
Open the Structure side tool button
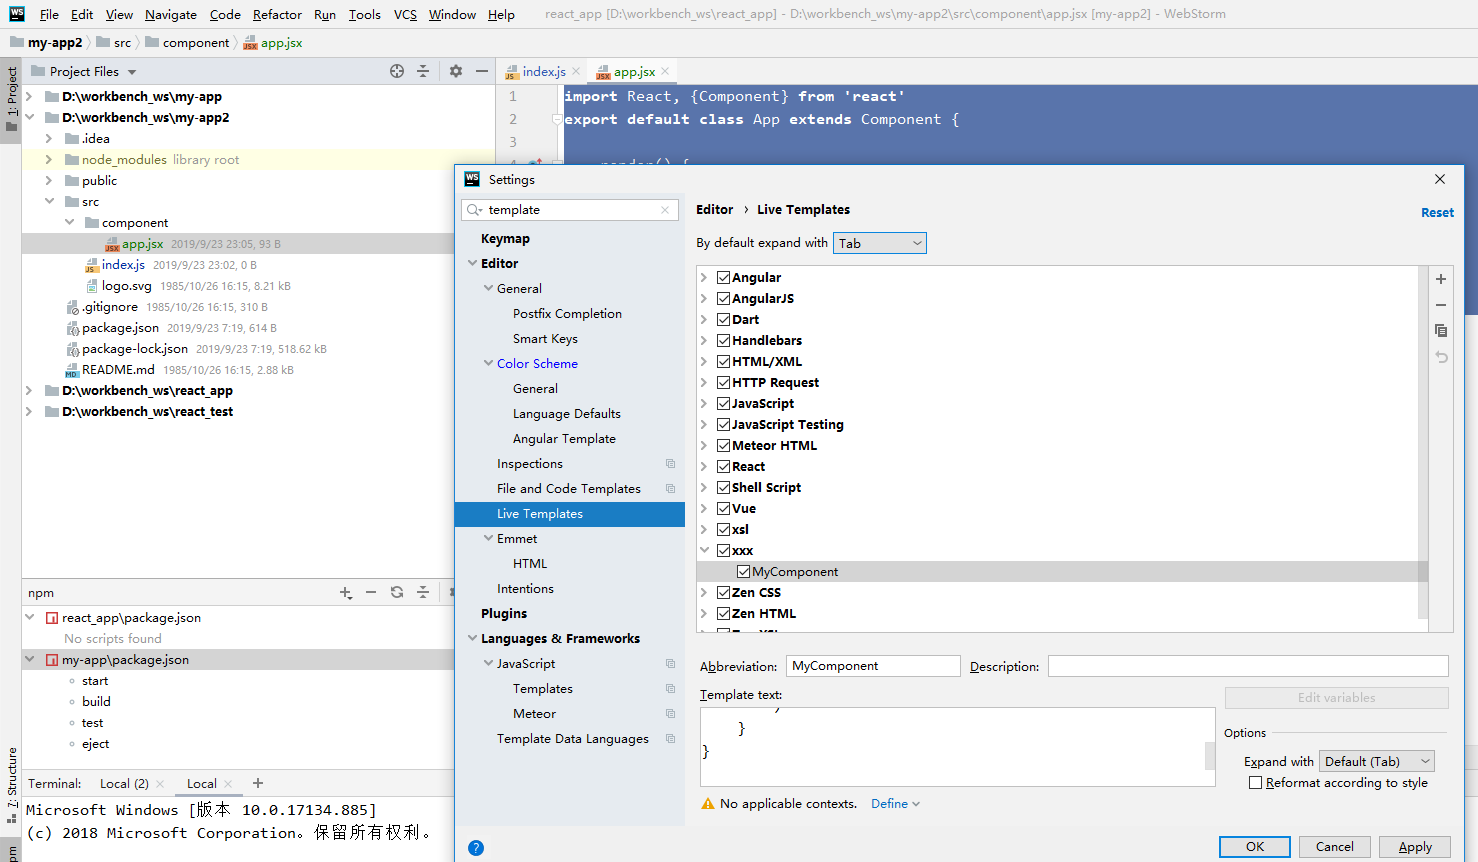[x=11, y=785]
